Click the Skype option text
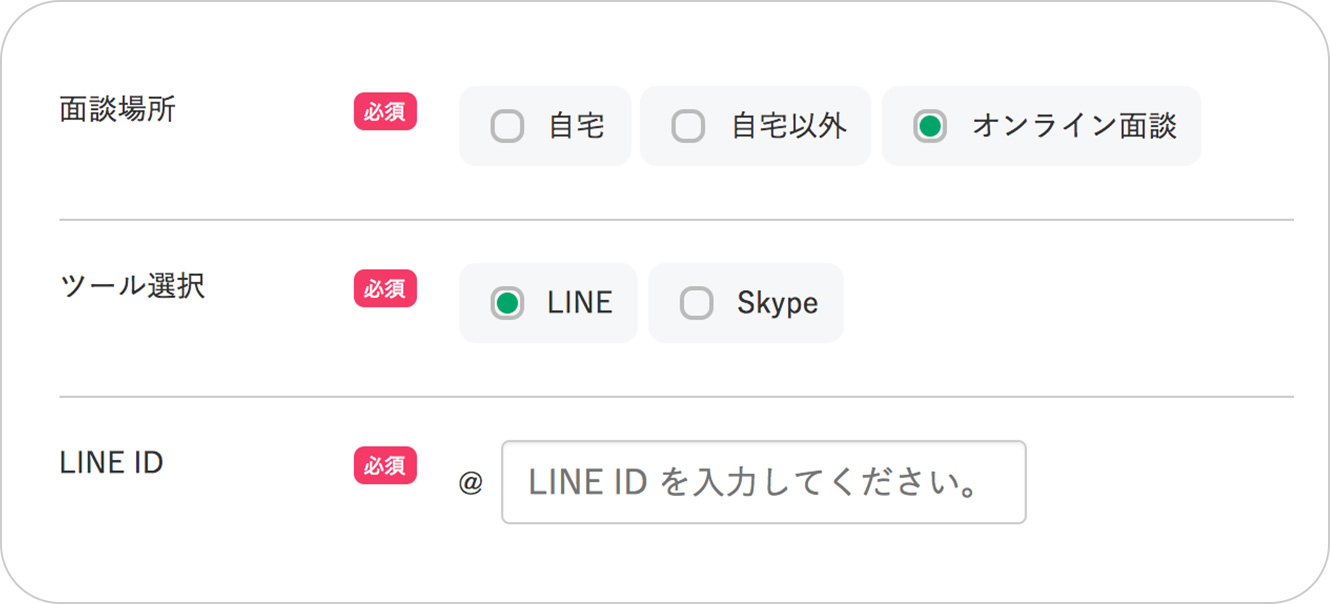Screen dimensions: 1330x604 (778, 304)
